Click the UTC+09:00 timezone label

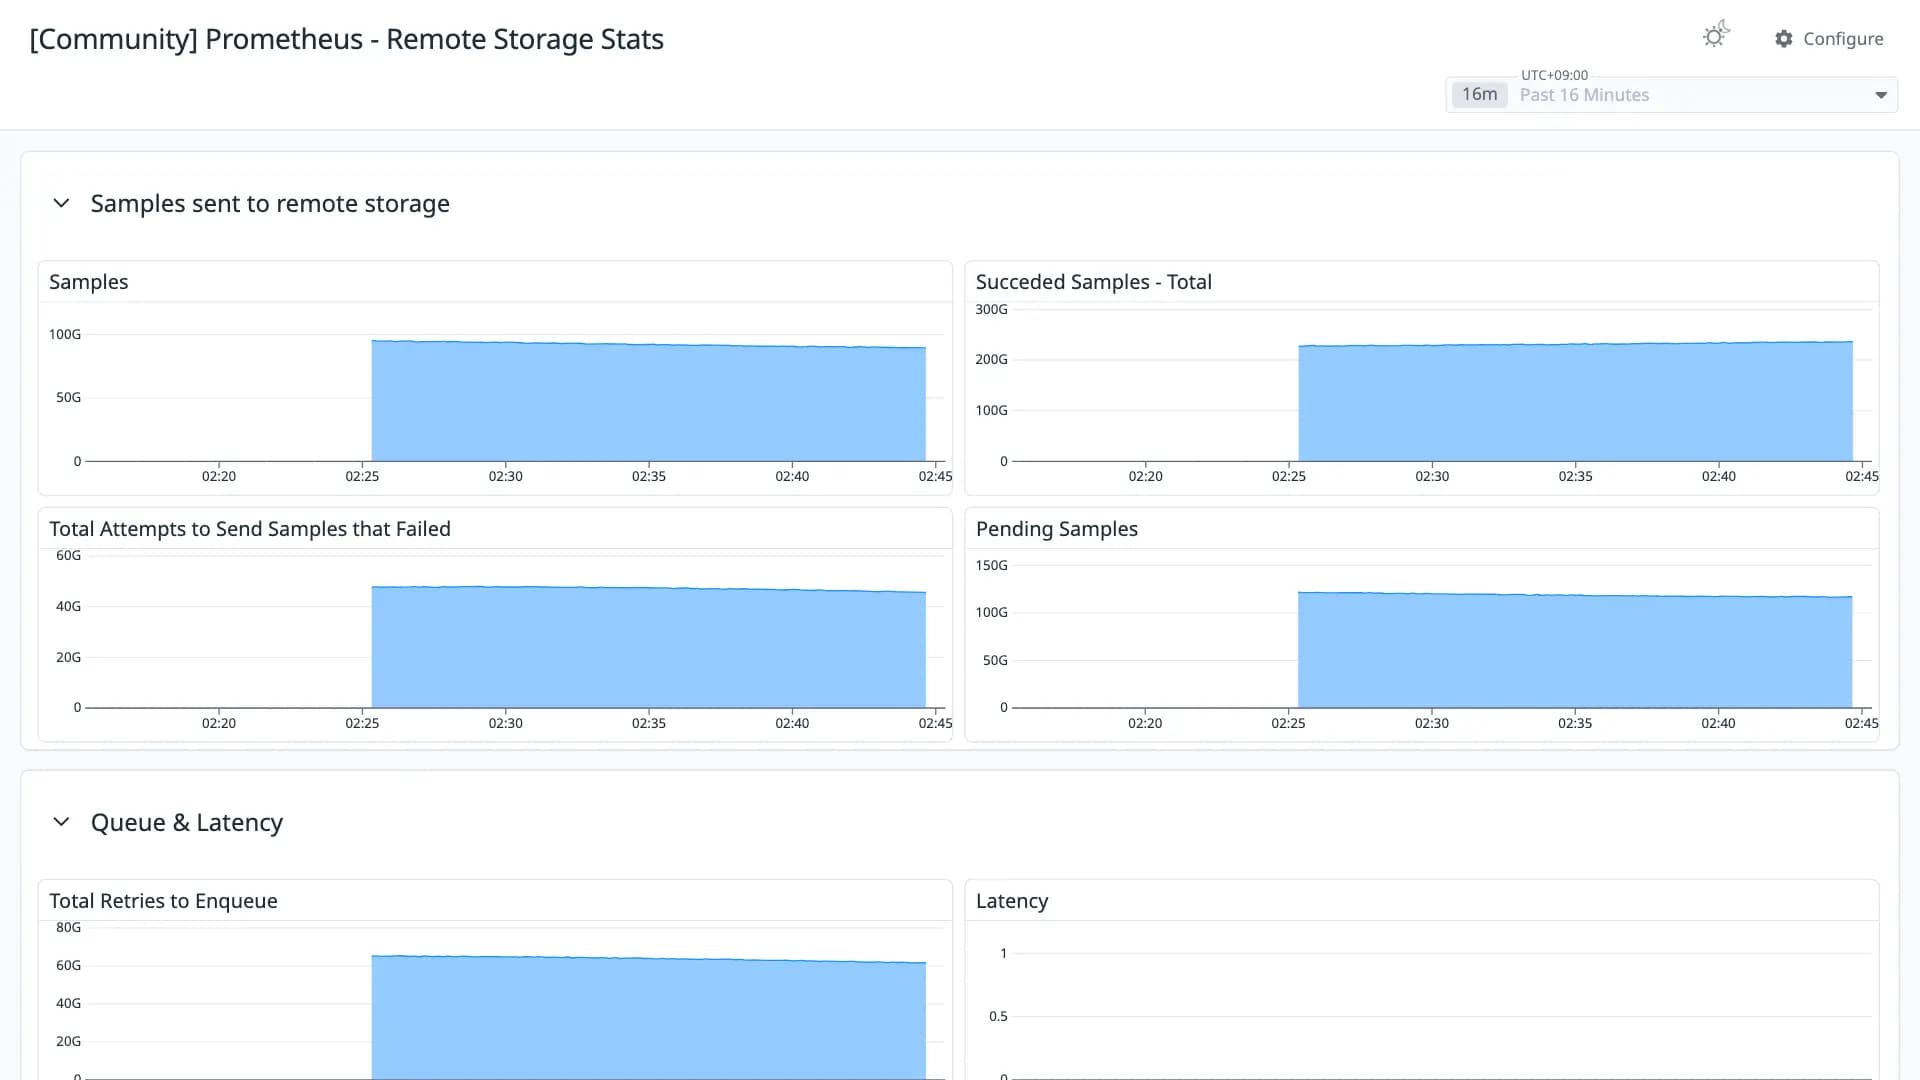coord(1554,75)
